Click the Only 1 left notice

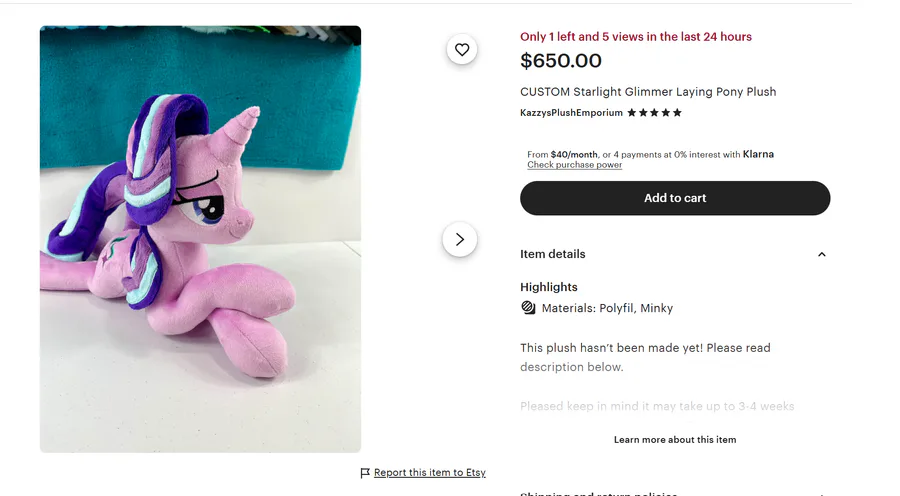point(636,37)
